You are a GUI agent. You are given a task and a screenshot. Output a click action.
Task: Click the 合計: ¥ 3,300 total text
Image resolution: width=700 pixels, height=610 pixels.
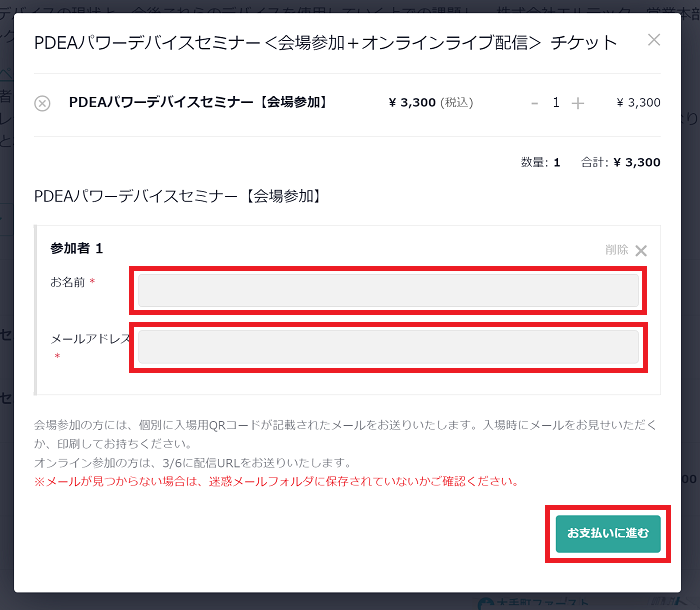[x=621, y=162]
